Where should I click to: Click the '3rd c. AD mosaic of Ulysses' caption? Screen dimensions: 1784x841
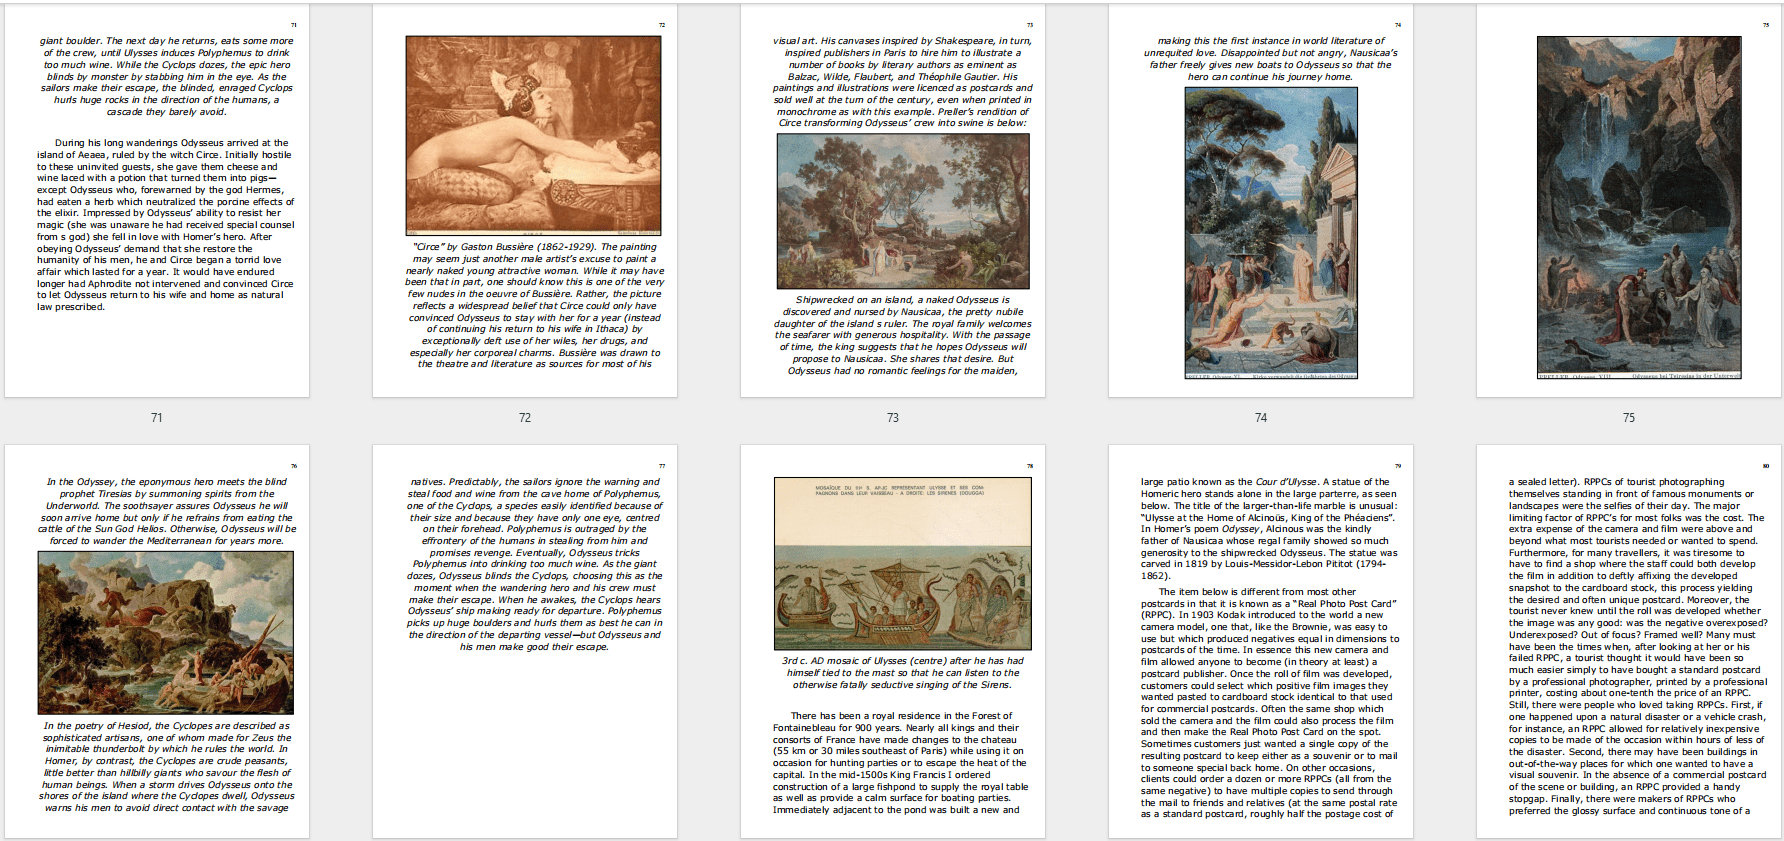pyautogui.click(x=903, y=673)
